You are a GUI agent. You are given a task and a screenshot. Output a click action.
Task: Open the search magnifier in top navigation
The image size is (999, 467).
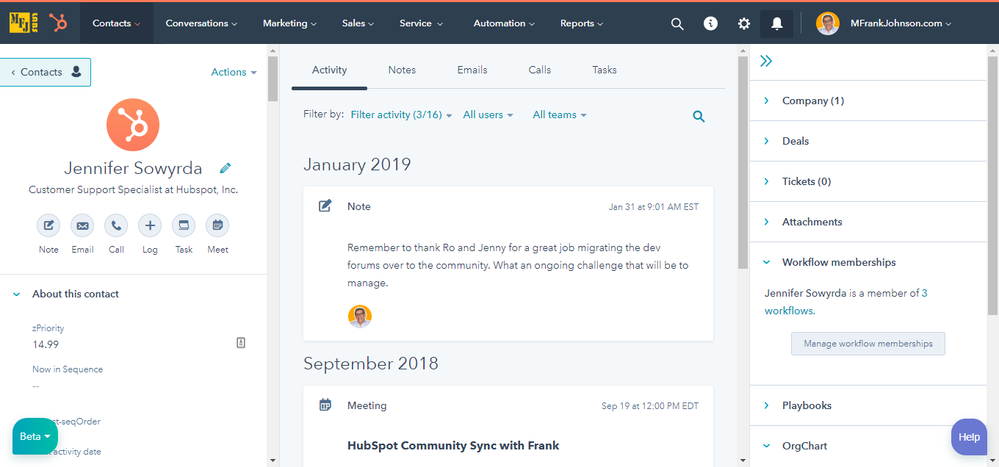coord(677,24)
